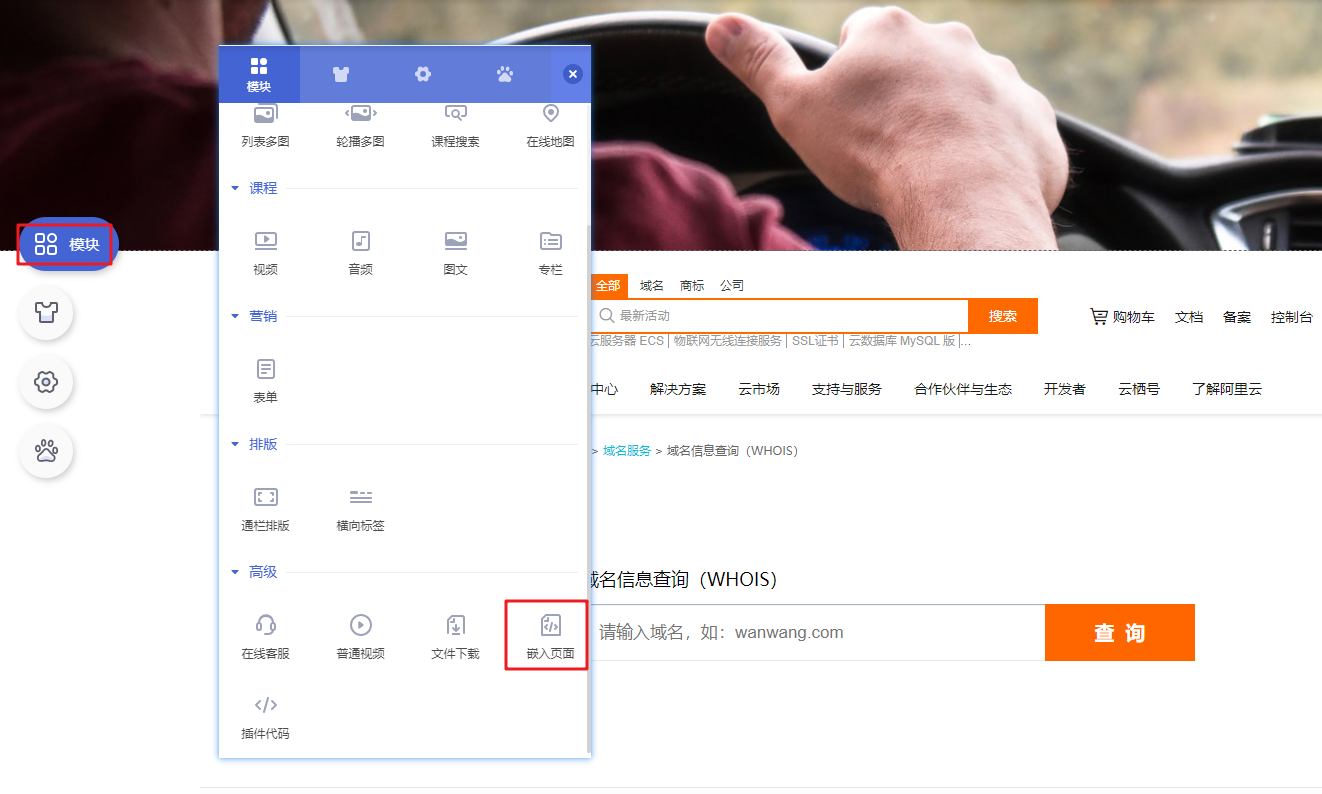Open the 文档 link
Image resolution: width=1322 pixels, height=794 pixels.
point(1189,317)
